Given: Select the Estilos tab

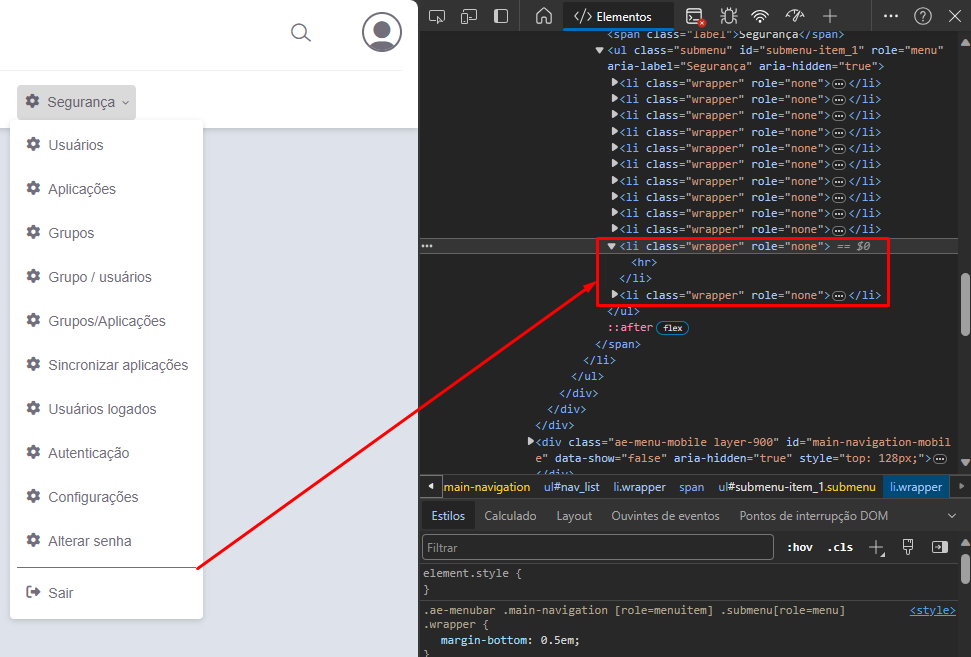Looking at the screenshot, I should 448,516.
